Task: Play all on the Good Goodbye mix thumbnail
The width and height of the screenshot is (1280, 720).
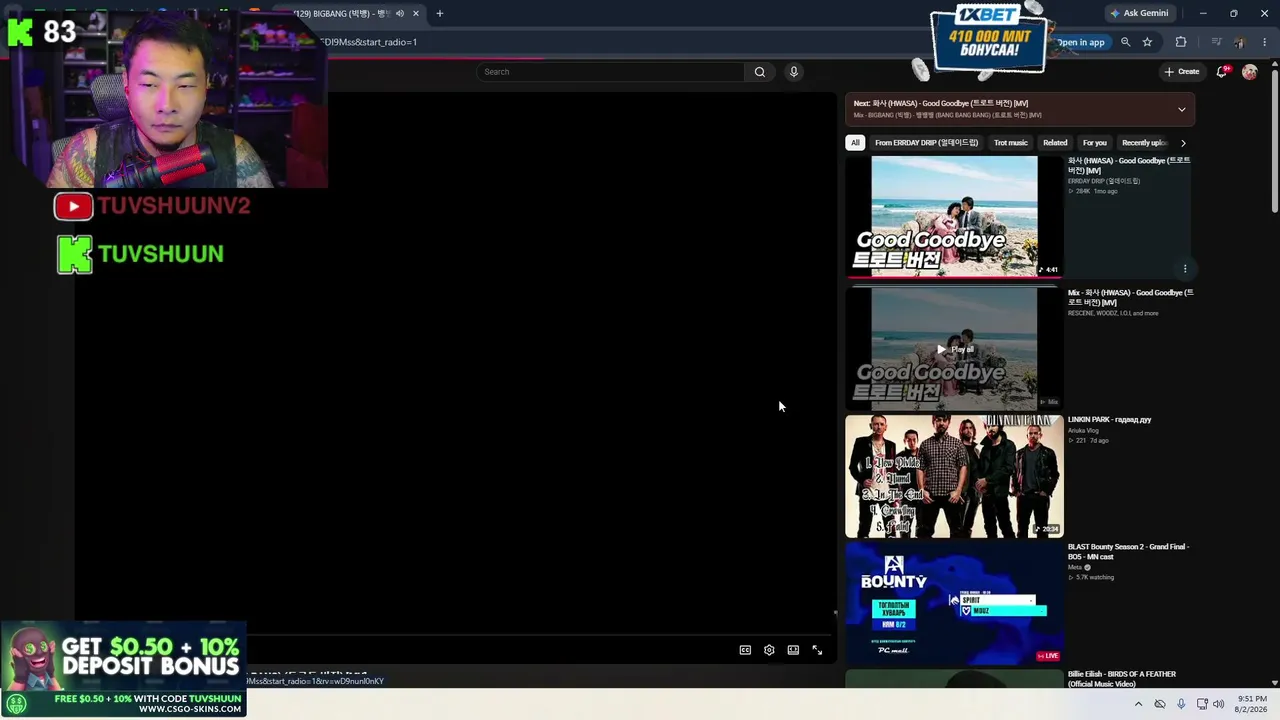Action: point(954,349)
